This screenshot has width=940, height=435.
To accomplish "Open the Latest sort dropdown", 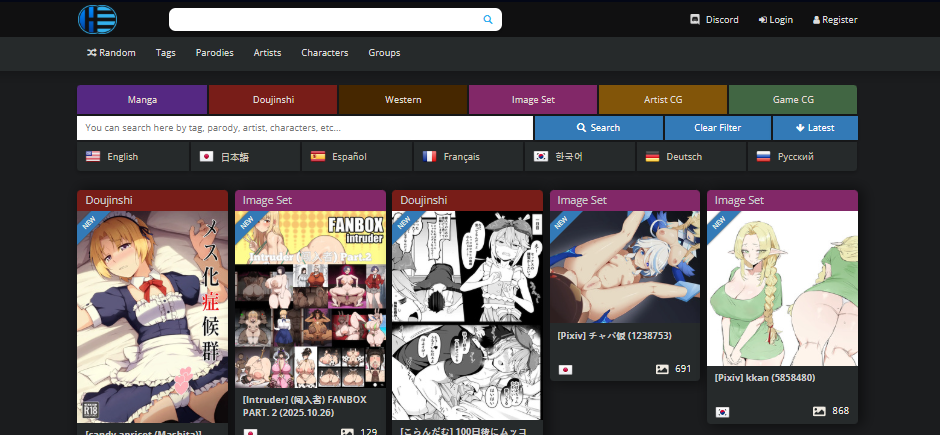I will pyautogui.click(x=815, y=128).
